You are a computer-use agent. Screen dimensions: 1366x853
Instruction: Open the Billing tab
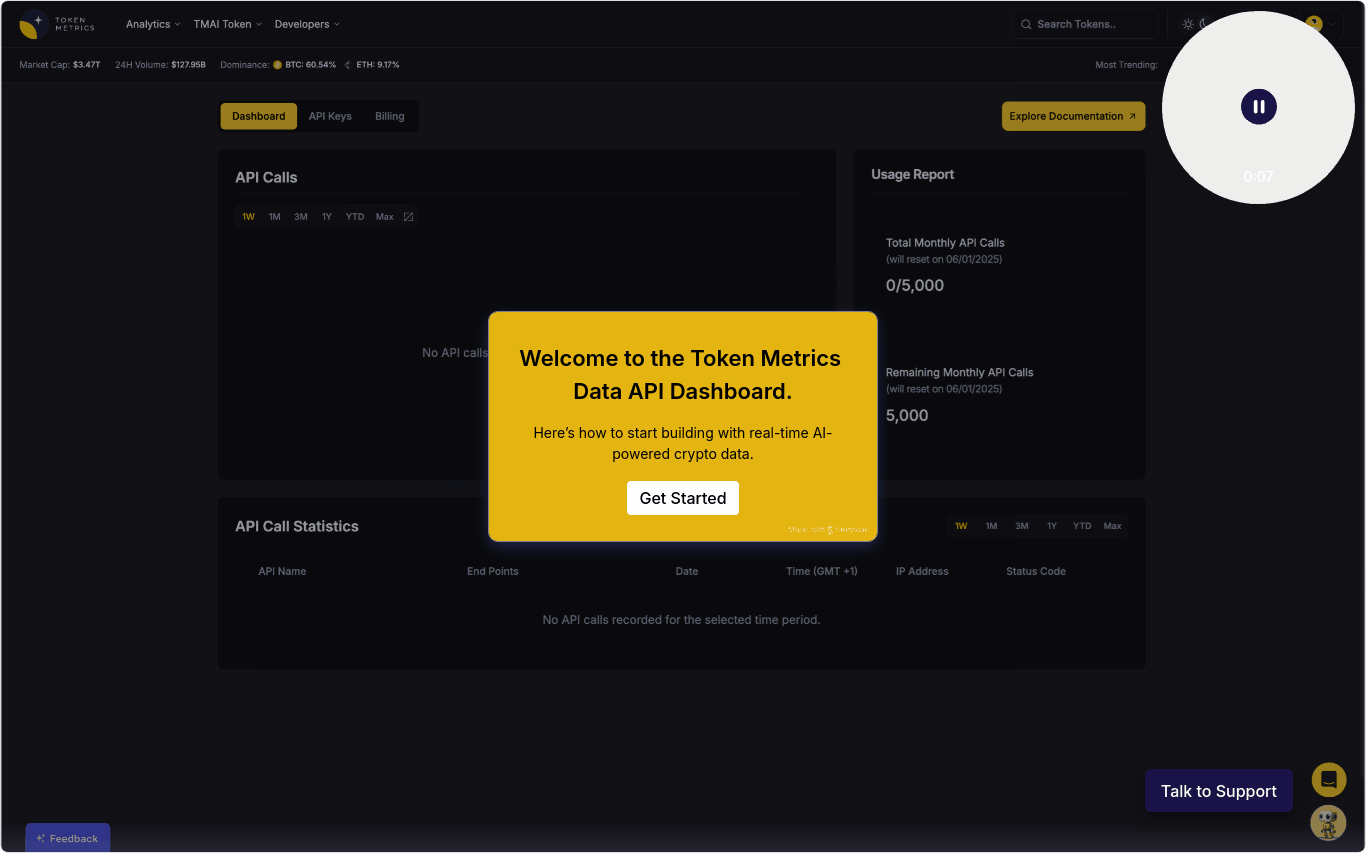(x=390, y=116)
